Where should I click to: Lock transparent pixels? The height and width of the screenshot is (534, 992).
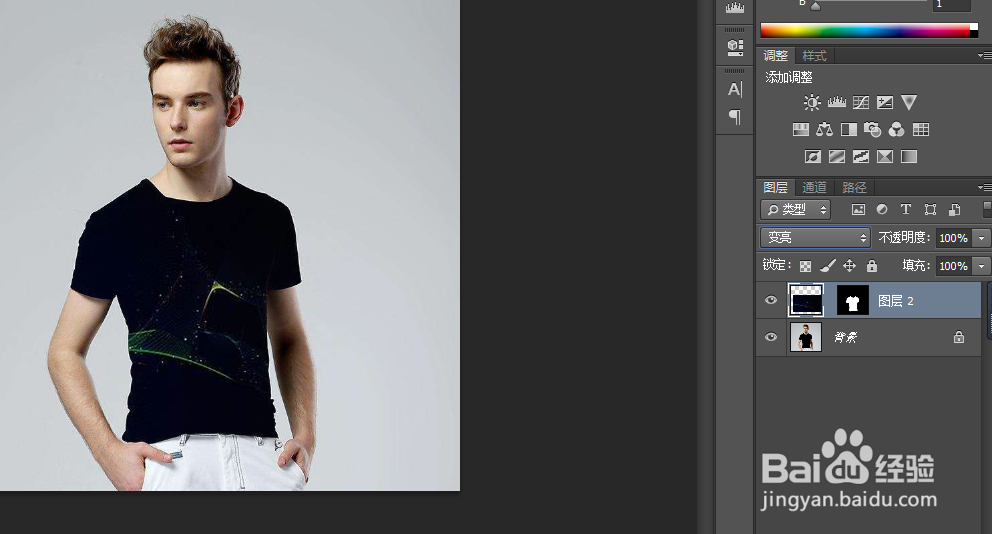(805, 266)
